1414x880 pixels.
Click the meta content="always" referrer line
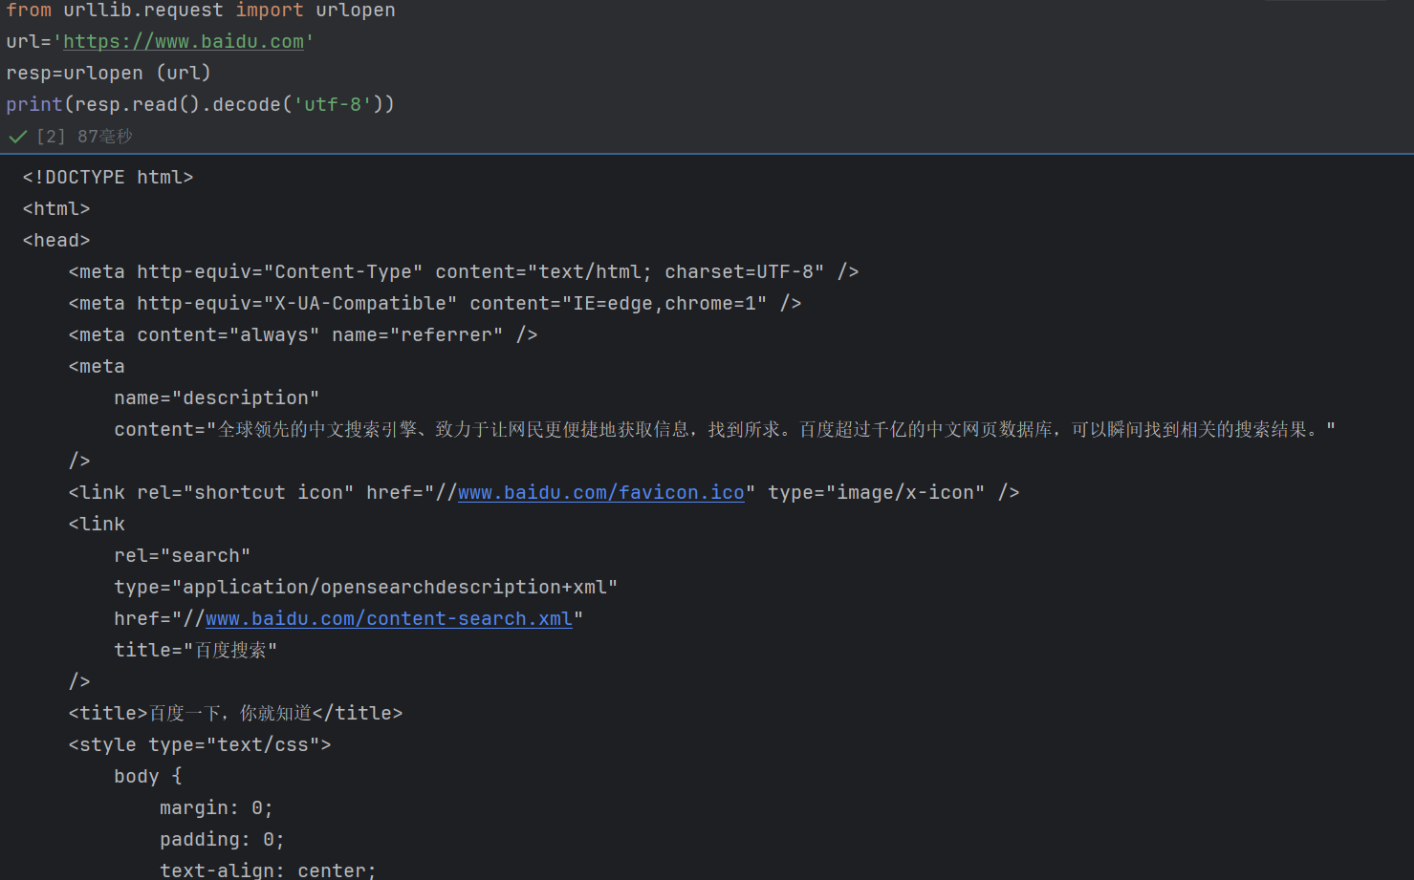[x=303, y=334]
